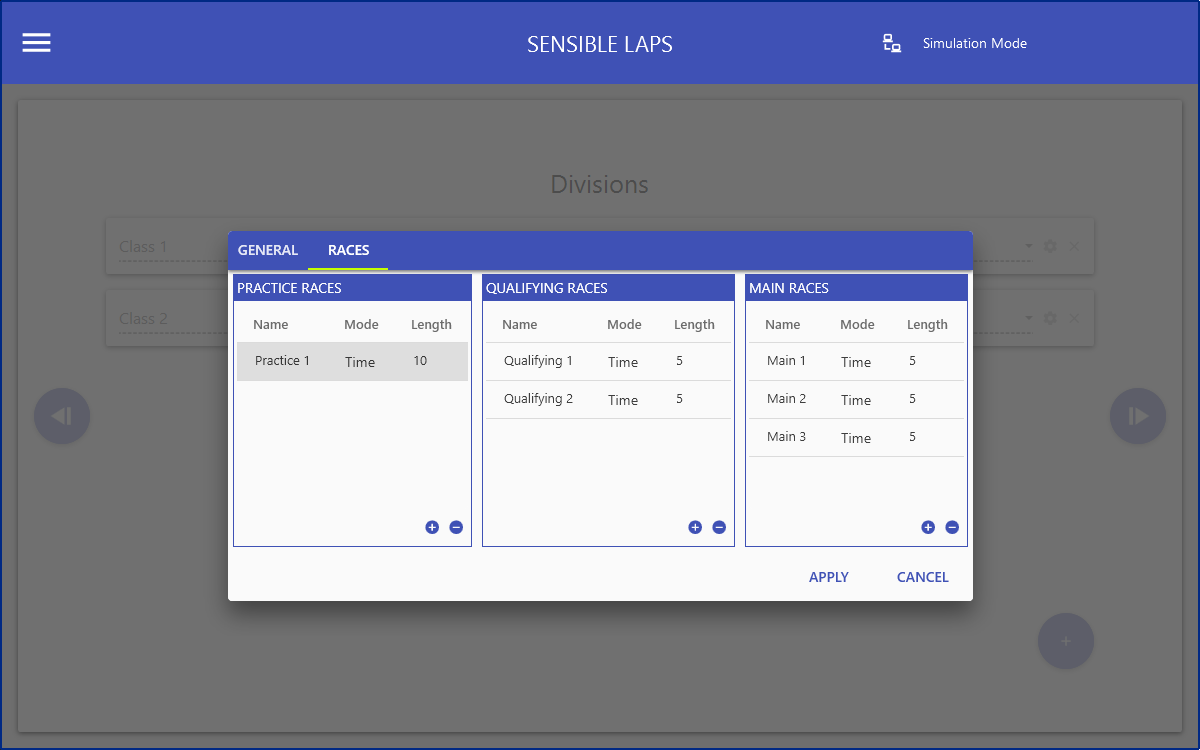1200x750 pixels.
Task: Add a new practice race
Action: point(432,527)
